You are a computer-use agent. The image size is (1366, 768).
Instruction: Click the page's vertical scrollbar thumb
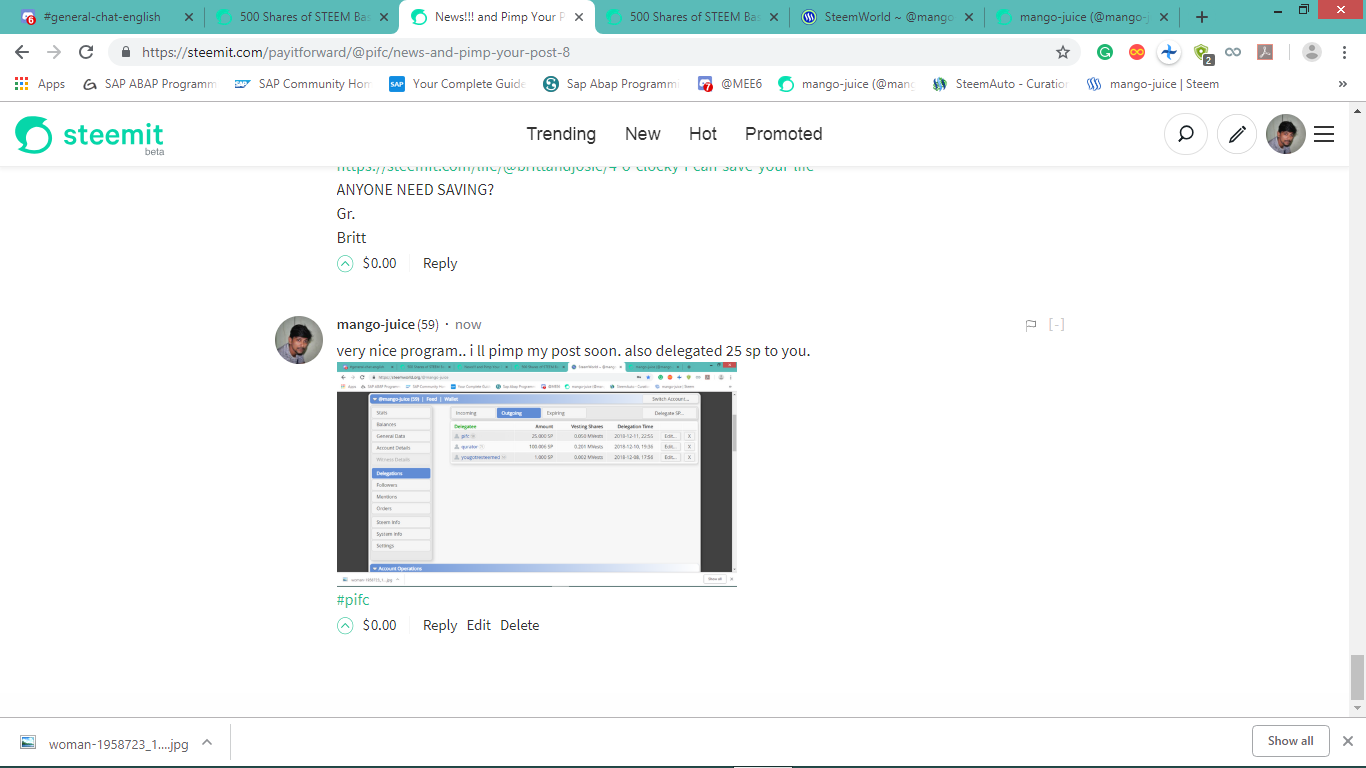(1357, 678)
